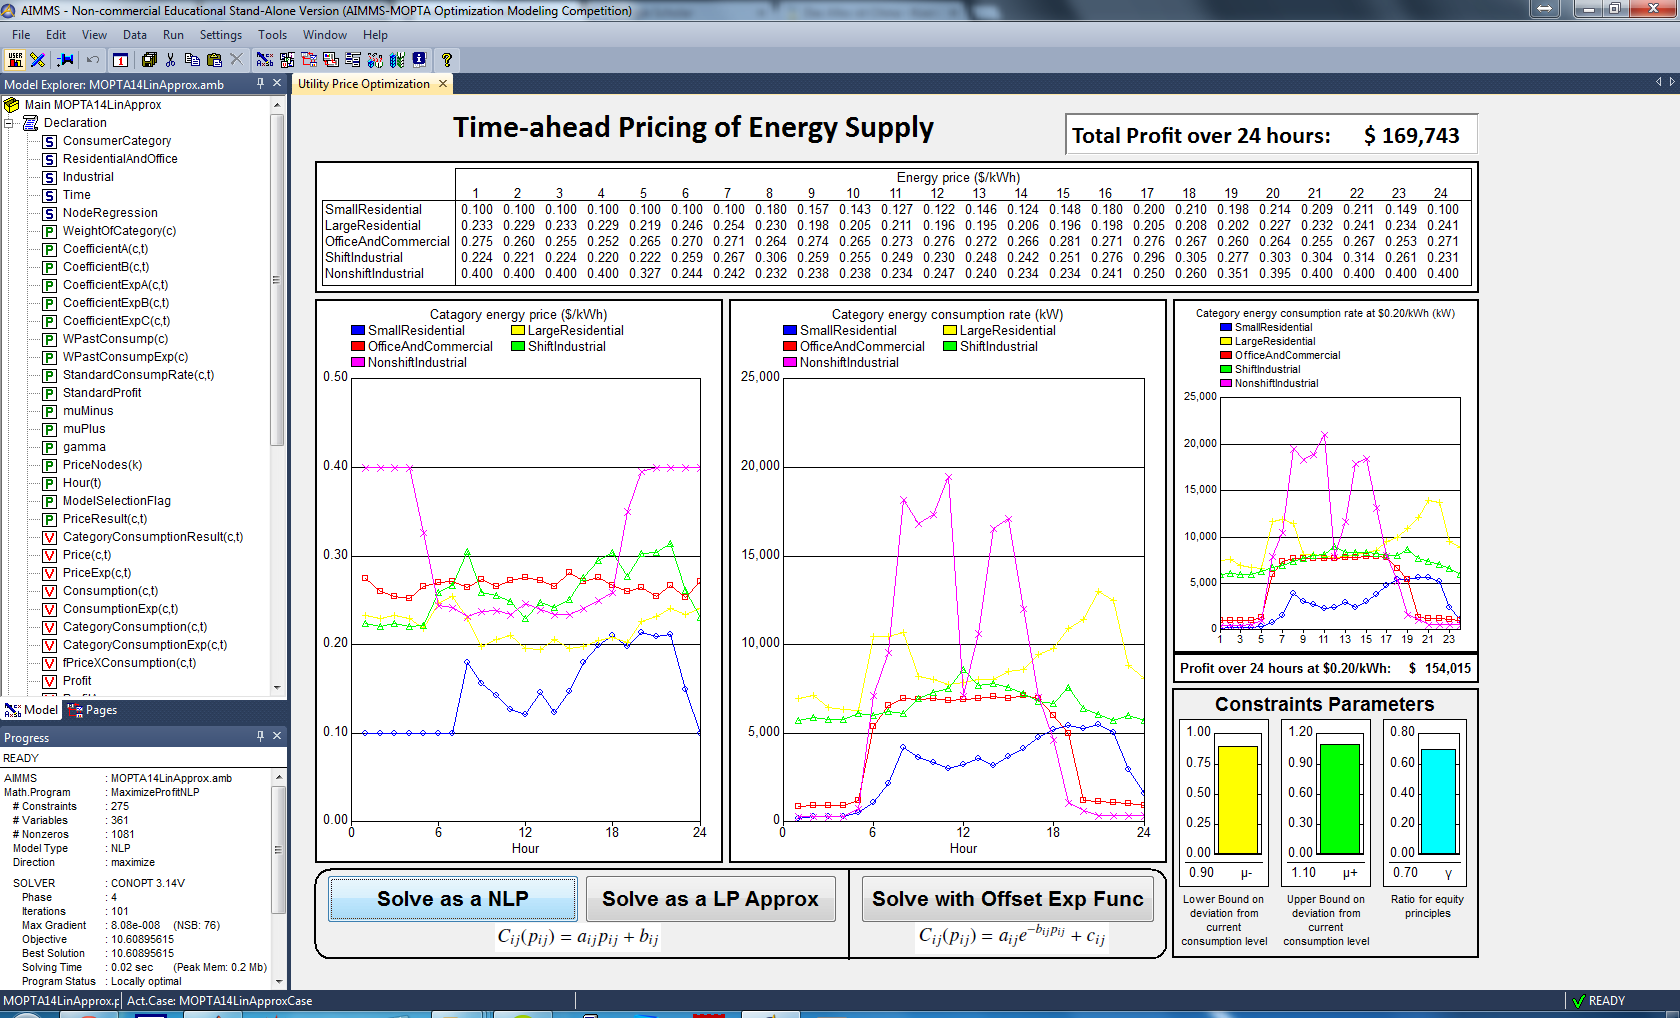Open the Model Explorer (Ax≤b) icon
Image resolution: width=1680 pixels, height=1018 pixels.
pos(265,60)
